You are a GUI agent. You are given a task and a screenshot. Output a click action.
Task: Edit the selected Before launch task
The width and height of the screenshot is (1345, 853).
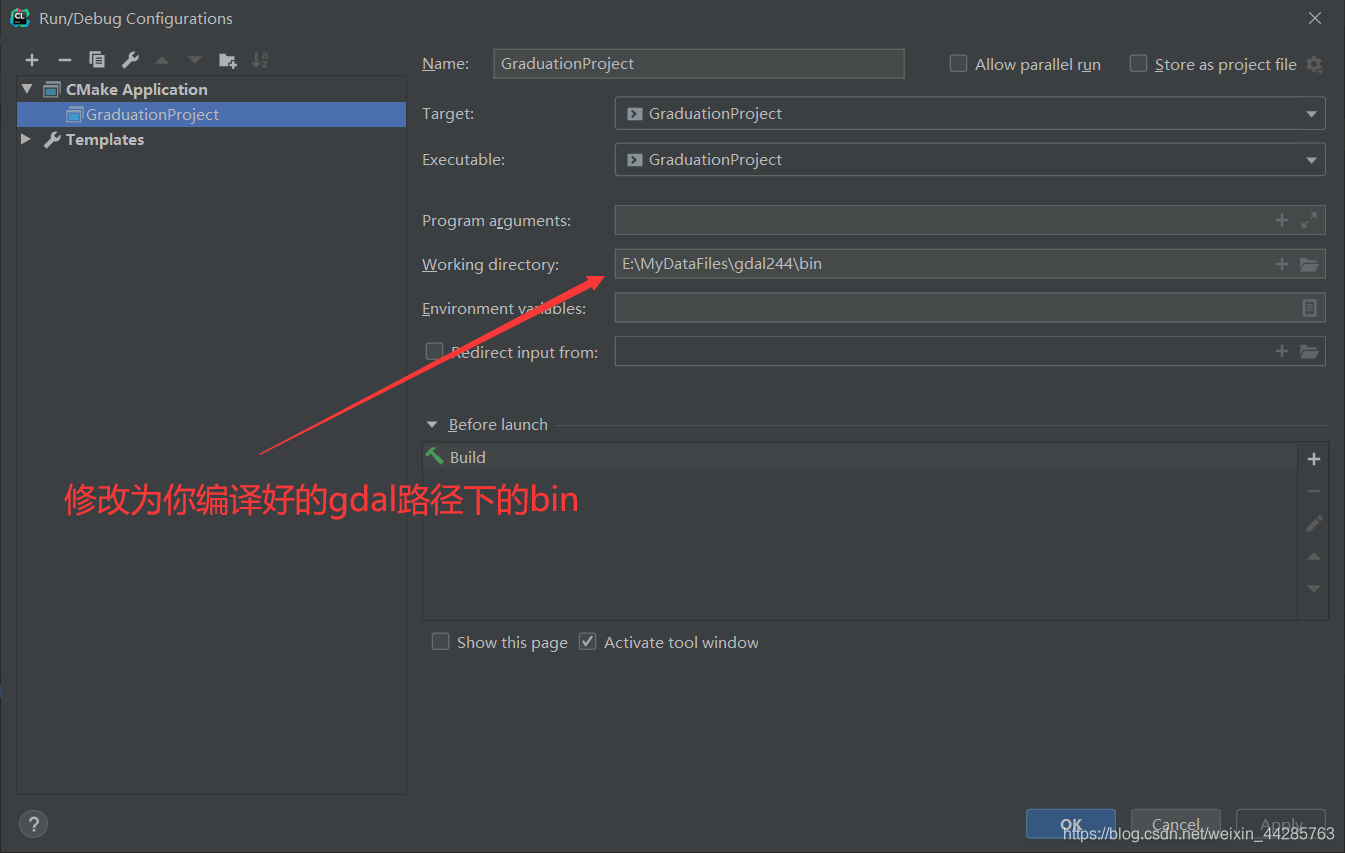[x=1314, y=523]
